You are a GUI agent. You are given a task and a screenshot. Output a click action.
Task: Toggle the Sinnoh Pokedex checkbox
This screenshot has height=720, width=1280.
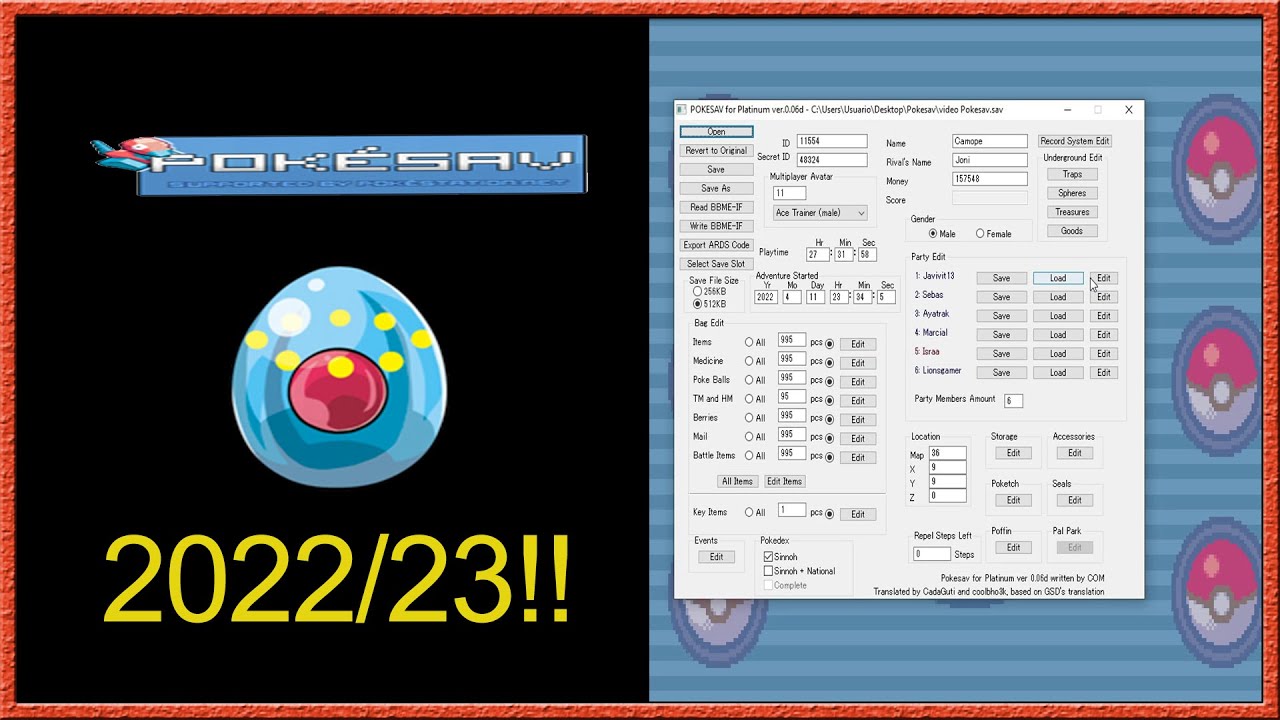768,557
